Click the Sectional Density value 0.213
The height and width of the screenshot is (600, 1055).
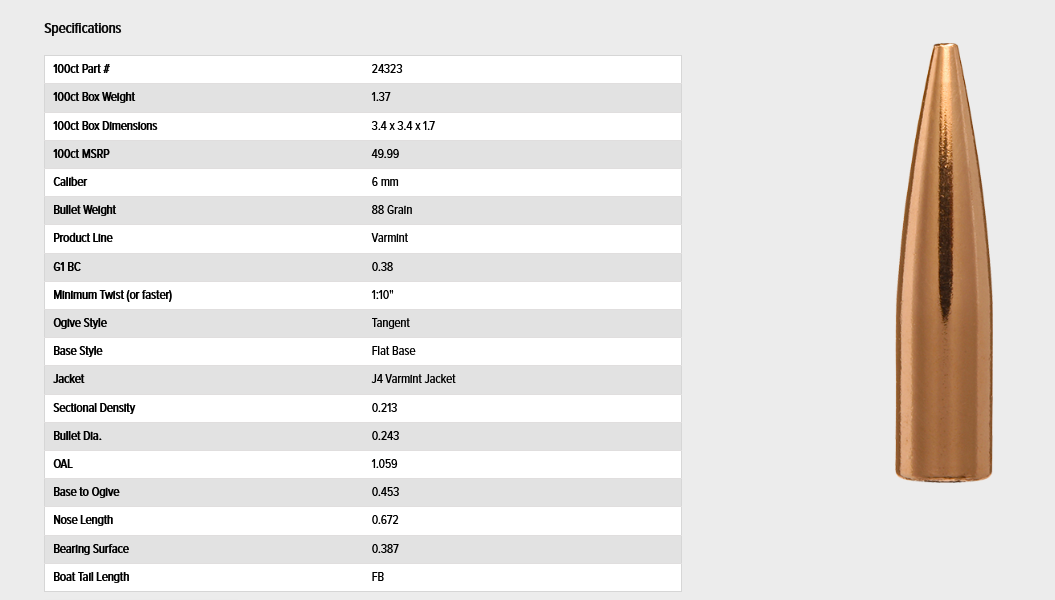384,408
